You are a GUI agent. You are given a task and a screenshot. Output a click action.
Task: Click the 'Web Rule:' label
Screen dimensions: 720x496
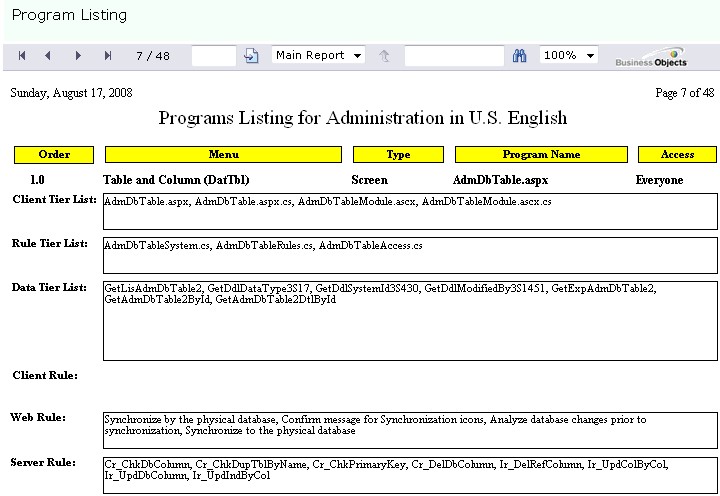point(38,417)
